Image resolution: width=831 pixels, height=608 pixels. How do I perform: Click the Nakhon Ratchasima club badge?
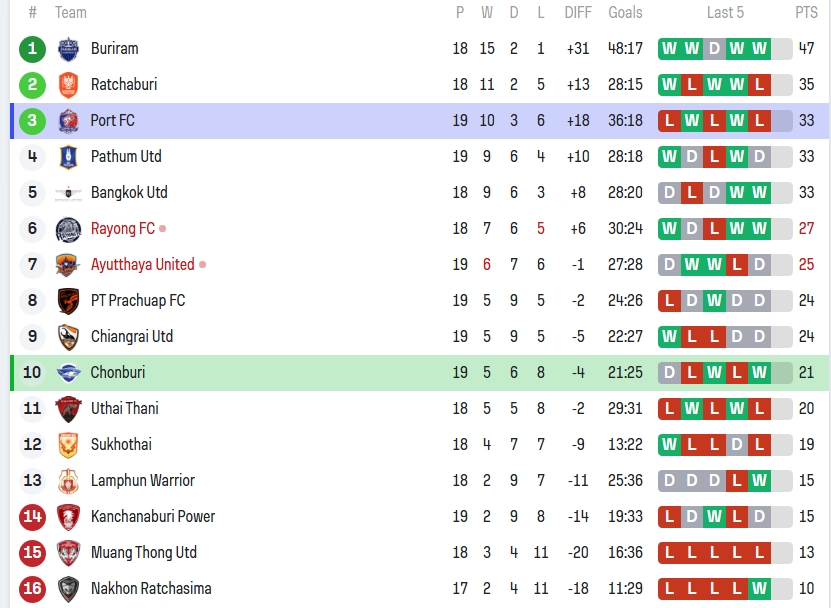pyautogui.click(x=68, y=589)
